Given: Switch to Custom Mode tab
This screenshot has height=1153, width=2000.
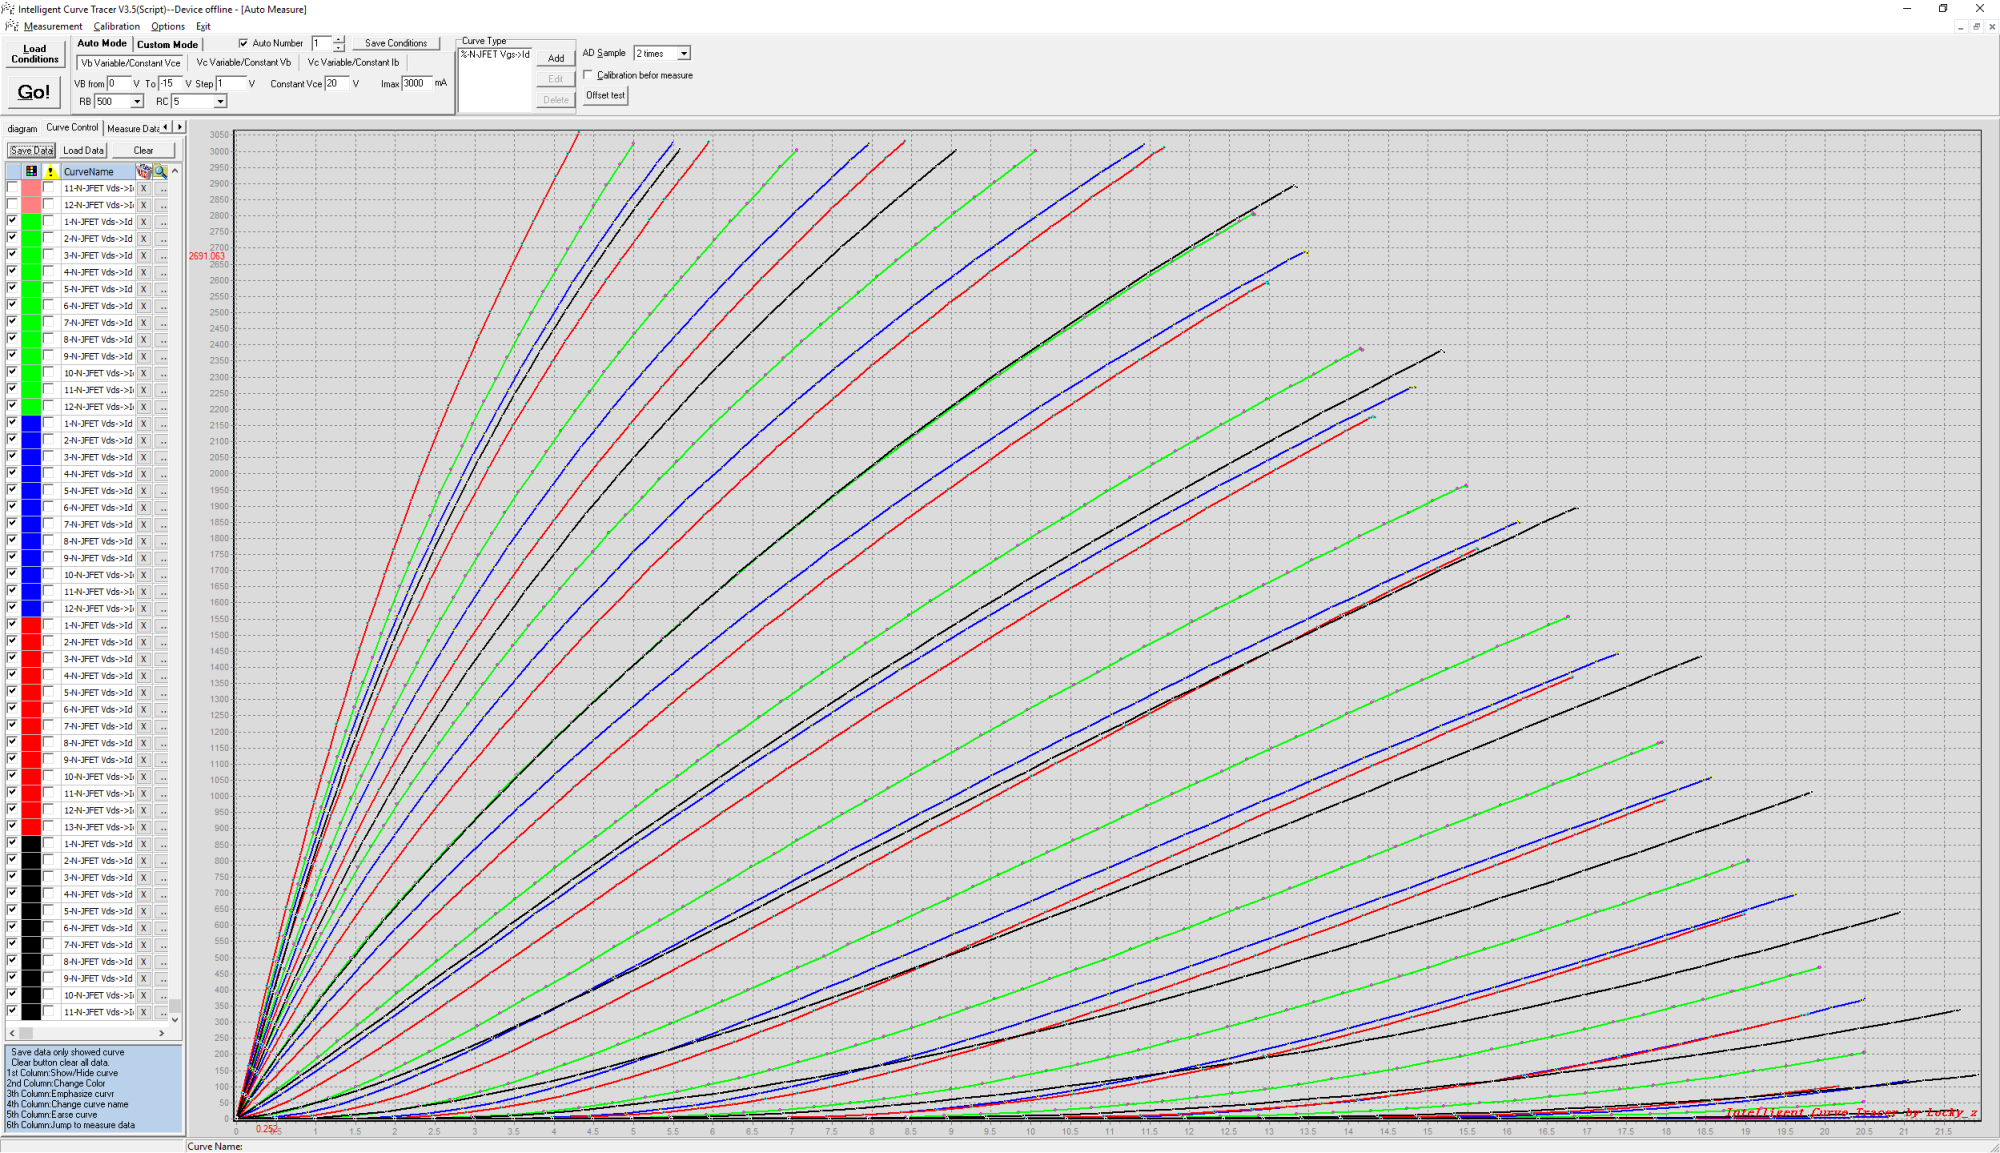Looking at the screenshot, I should click(x=167, y=44).
